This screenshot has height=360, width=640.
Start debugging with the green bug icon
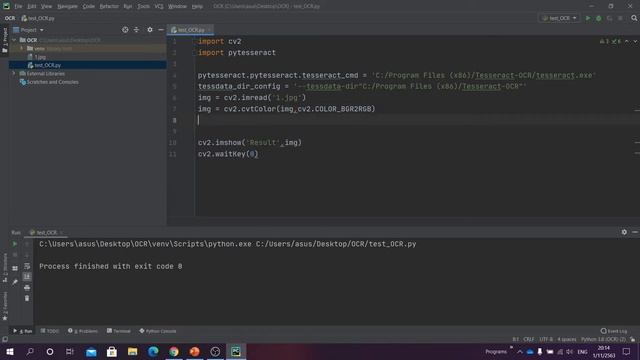tap(599, 18)
